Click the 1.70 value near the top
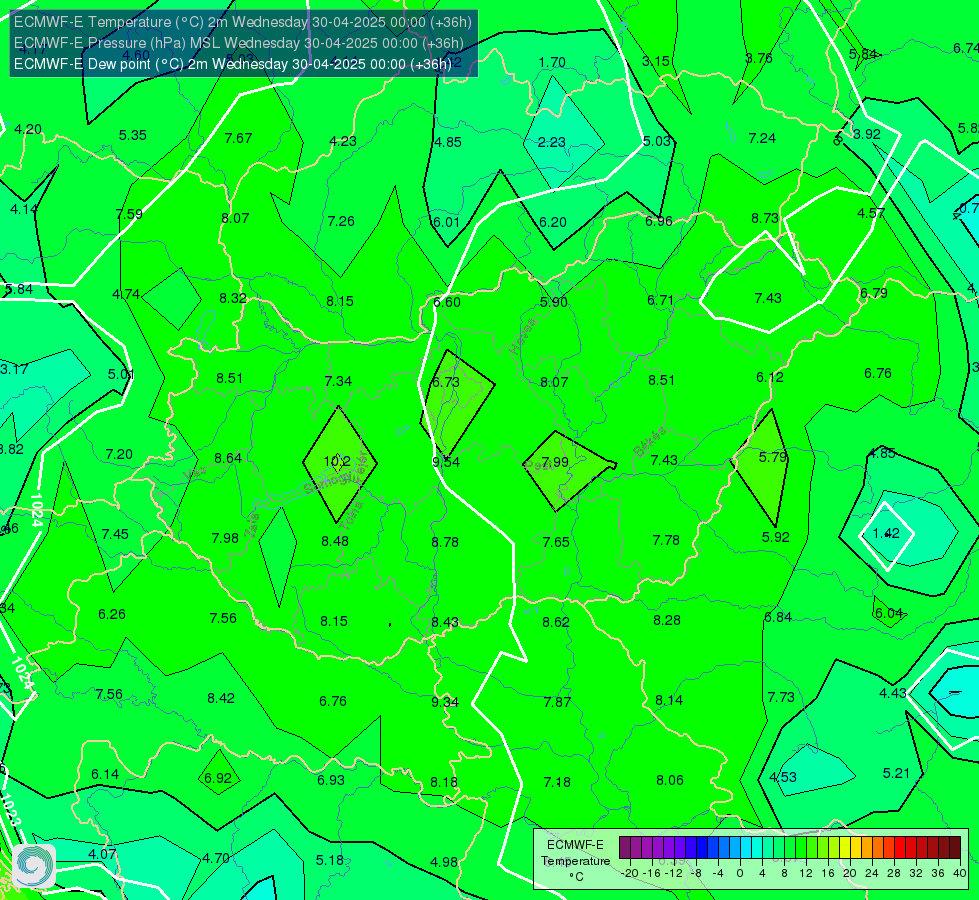The image size is (979, 900). click(x=552, y=62)
